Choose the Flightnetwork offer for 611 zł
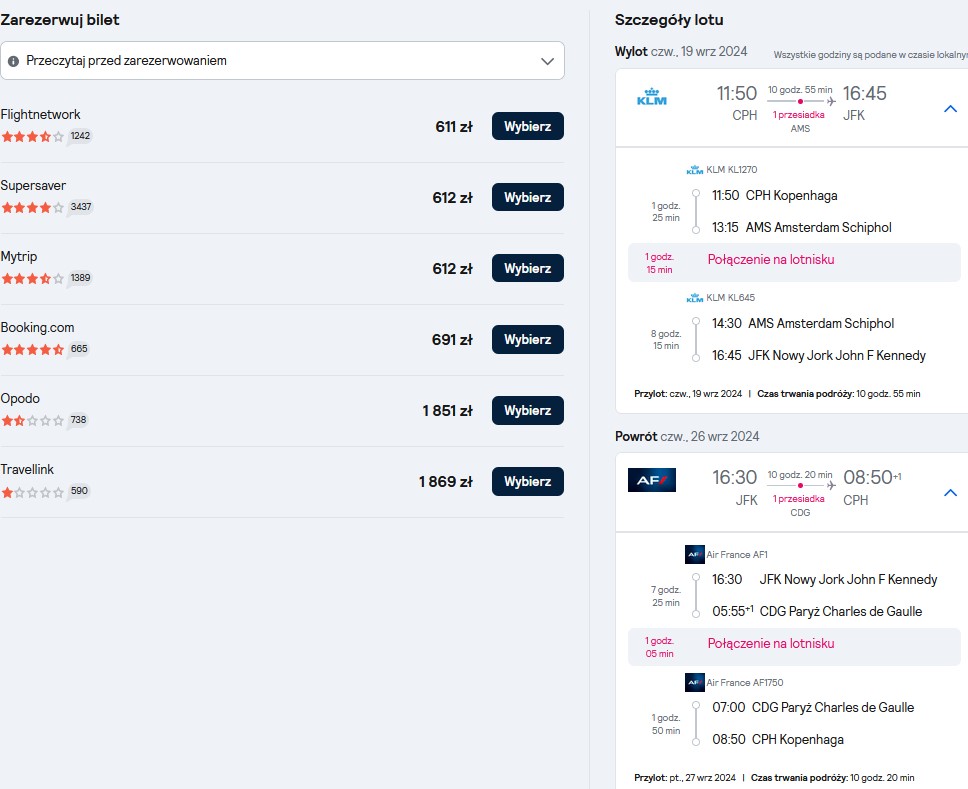Screen dimensions: 968x789 (x=528, y=126)
